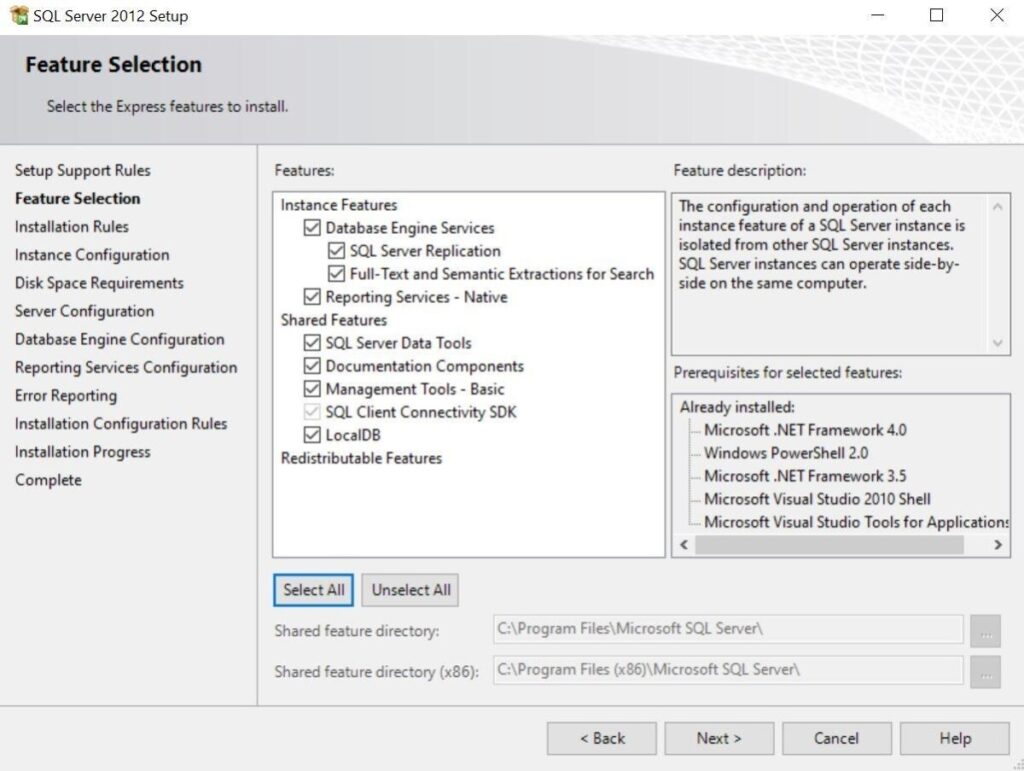The height and width of the screenshot is (771, 1024).
Task: Click the Select All button
Action: (313, 590)
